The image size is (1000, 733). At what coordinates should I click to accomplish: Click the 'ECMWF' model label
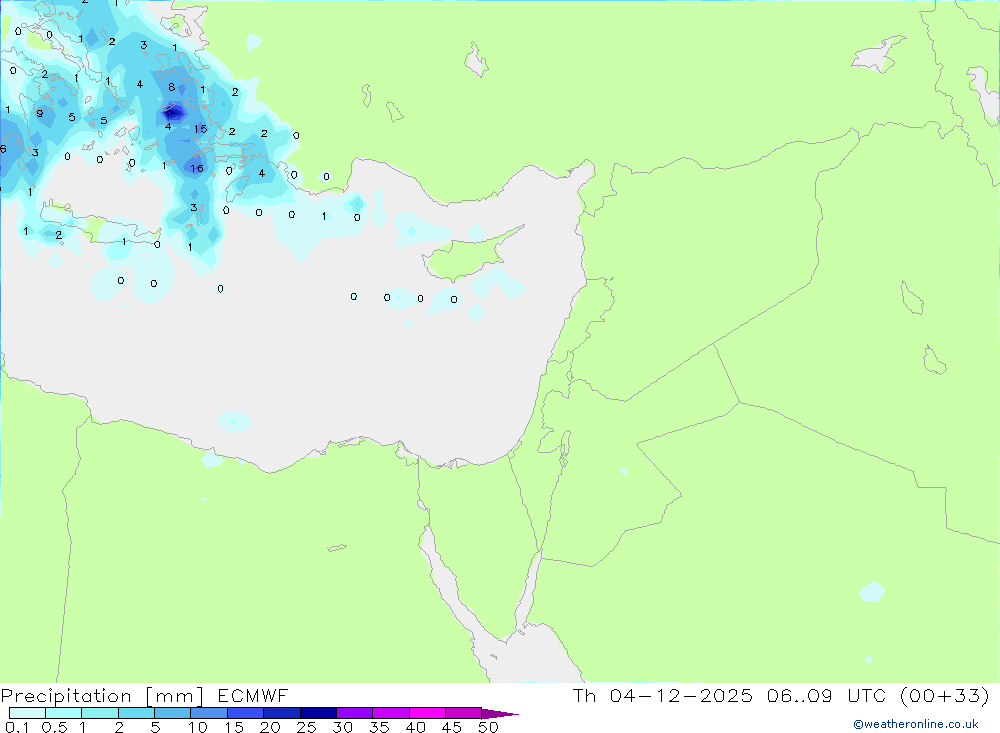pos(253,695)
